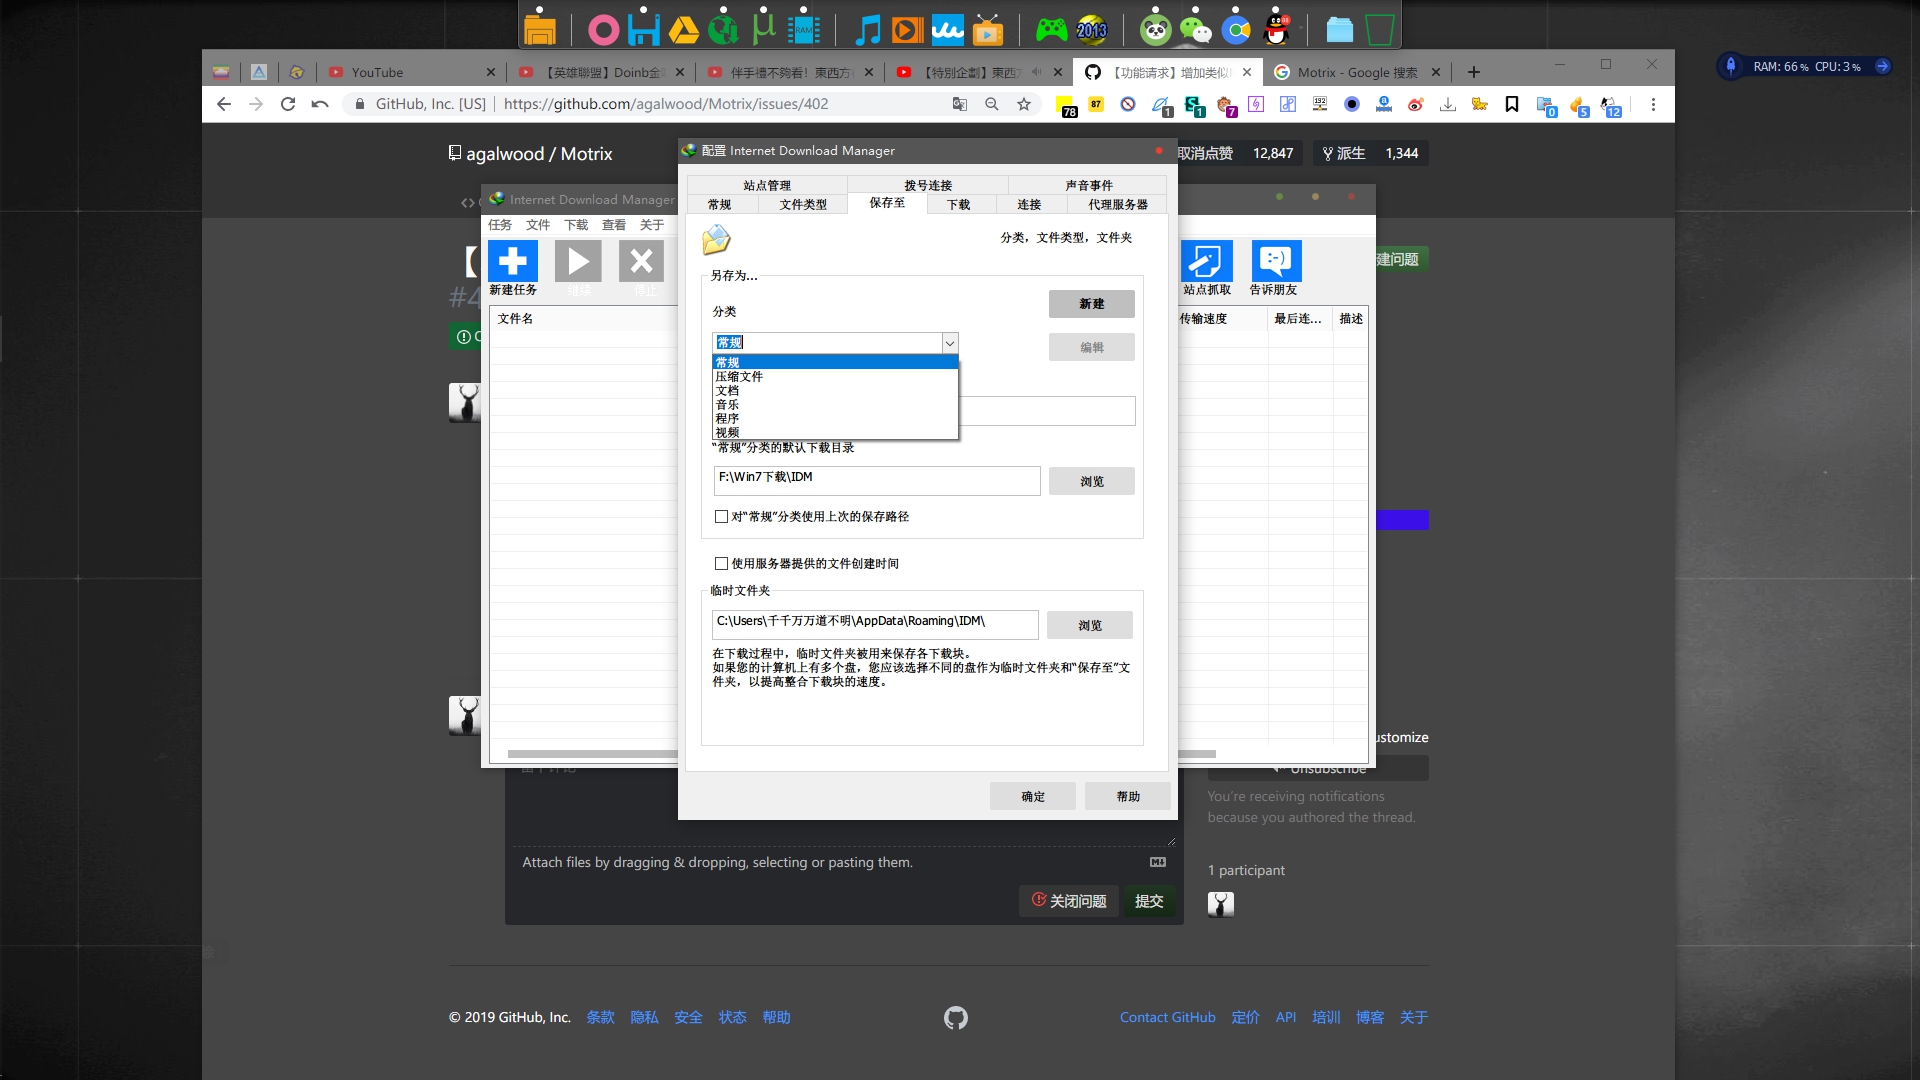Bookmark this page with the star icon
Image resolution: width=1920 pixels, height=1080 pixels.
1024,104
